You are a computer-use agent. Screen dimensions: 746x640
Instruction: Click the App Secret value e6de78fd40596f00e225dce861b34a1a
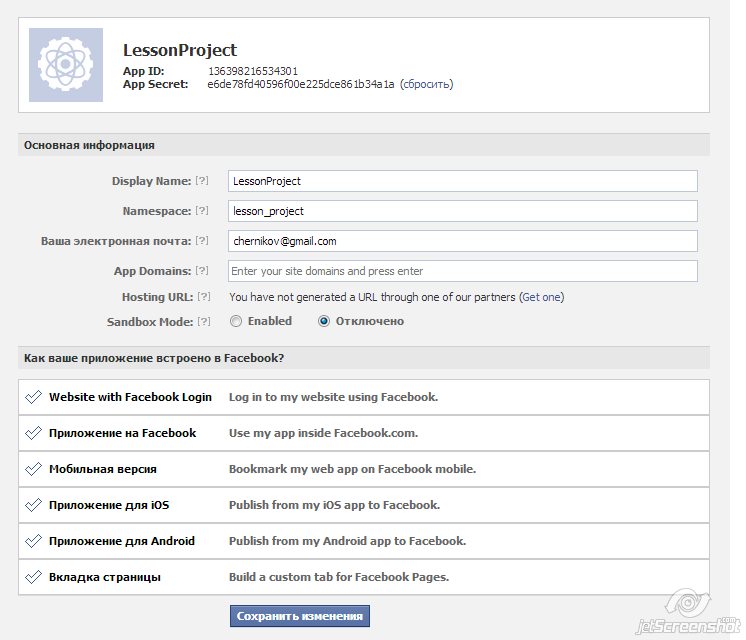pos(301,84)
